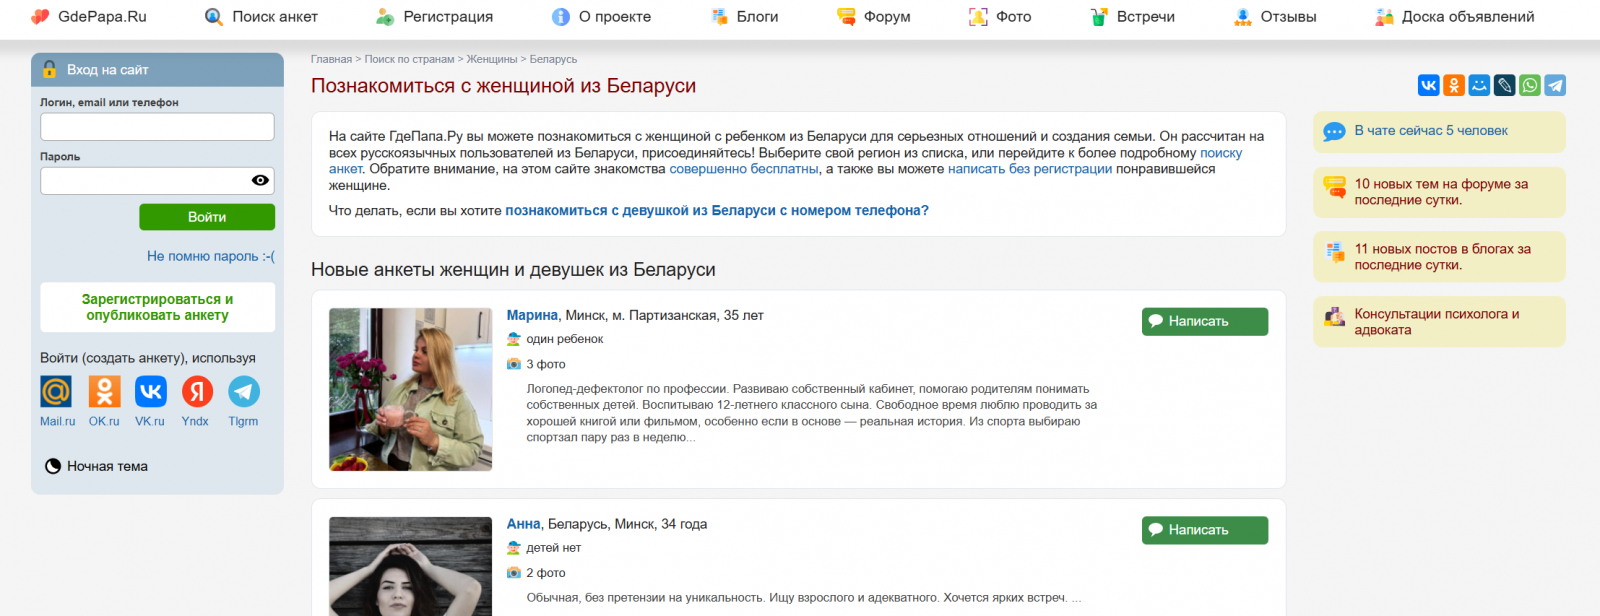The width and height of the screenshot is (1600, 616).
Task: Go to Доска объявлений in the top menu
Action: (1455, 17)
